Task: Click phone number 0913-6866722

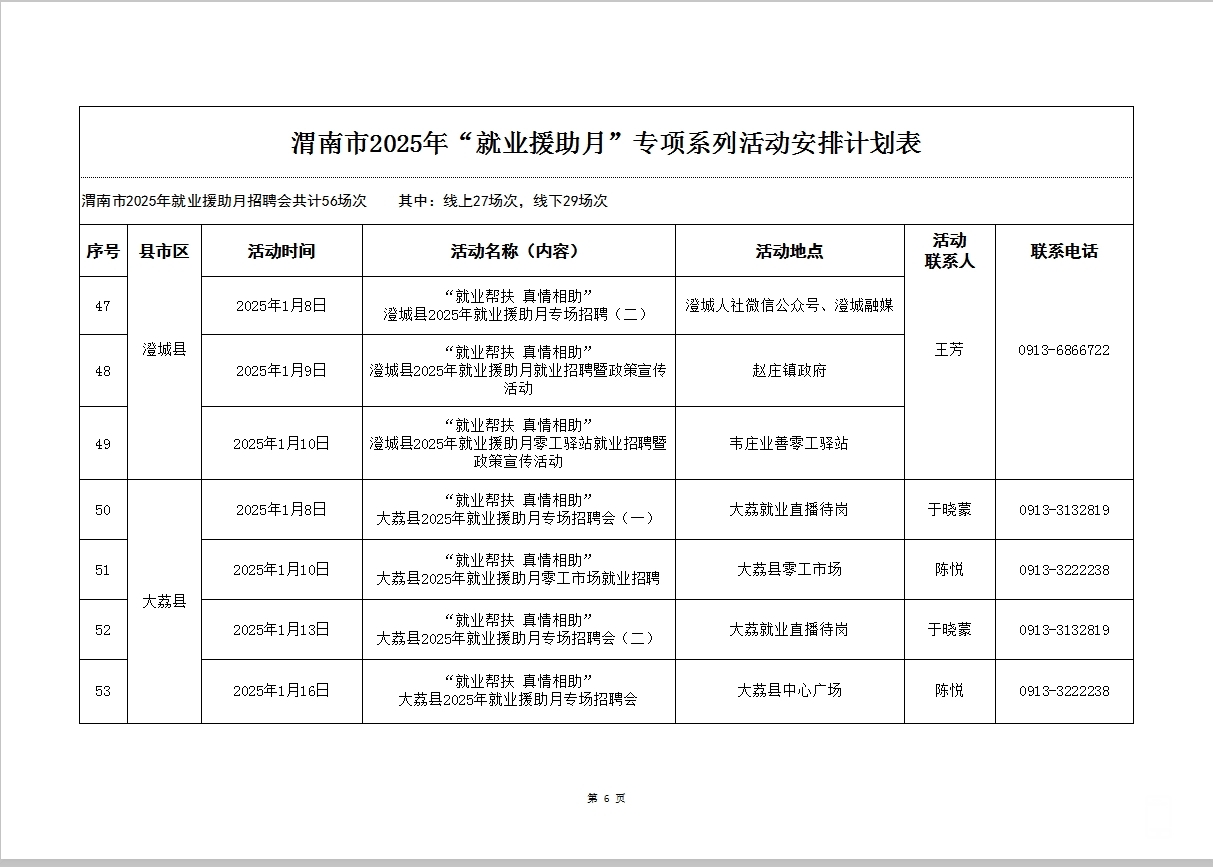Action: [x=1064, y=350]
